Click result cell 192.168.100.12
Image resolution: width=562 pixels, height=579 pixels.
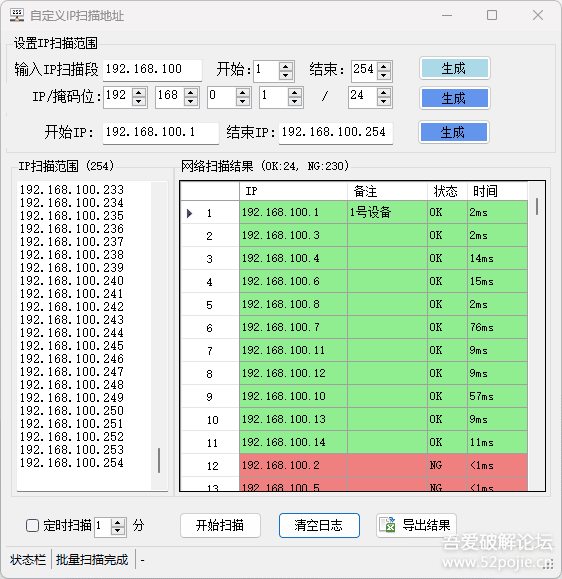[x=293, y=373]
